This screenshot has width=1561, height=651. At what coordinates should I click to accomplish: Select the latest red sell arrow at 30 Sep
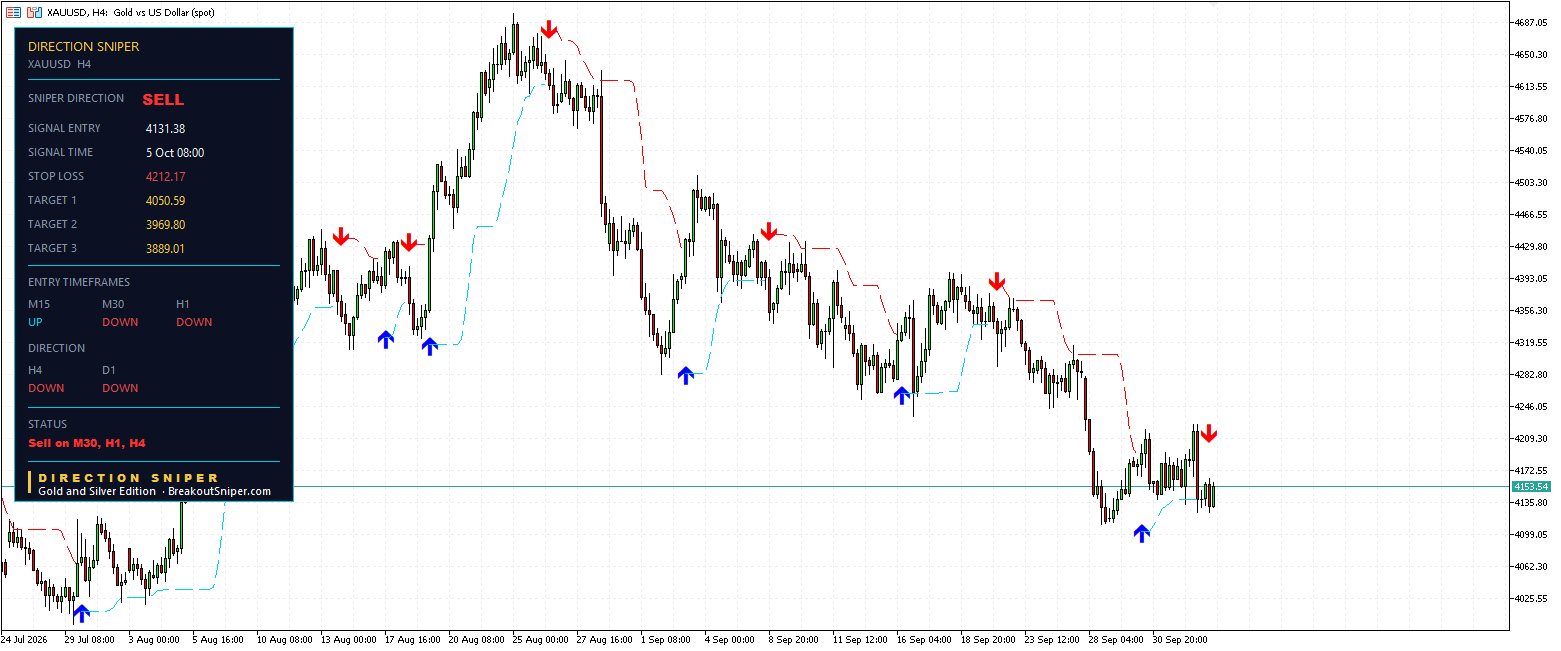(x=1209, y=433)
